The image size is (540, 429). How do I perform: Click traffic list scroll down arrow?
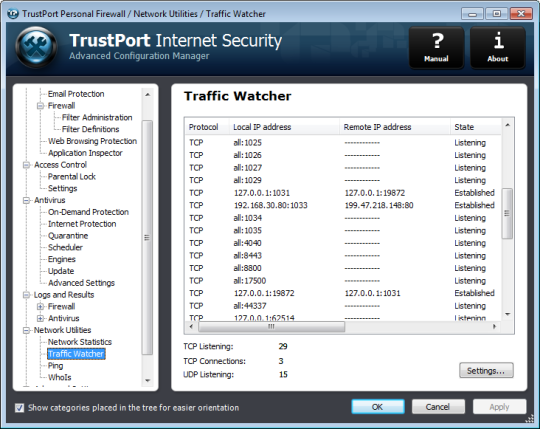pyautogui.click(x=507, y=314)
